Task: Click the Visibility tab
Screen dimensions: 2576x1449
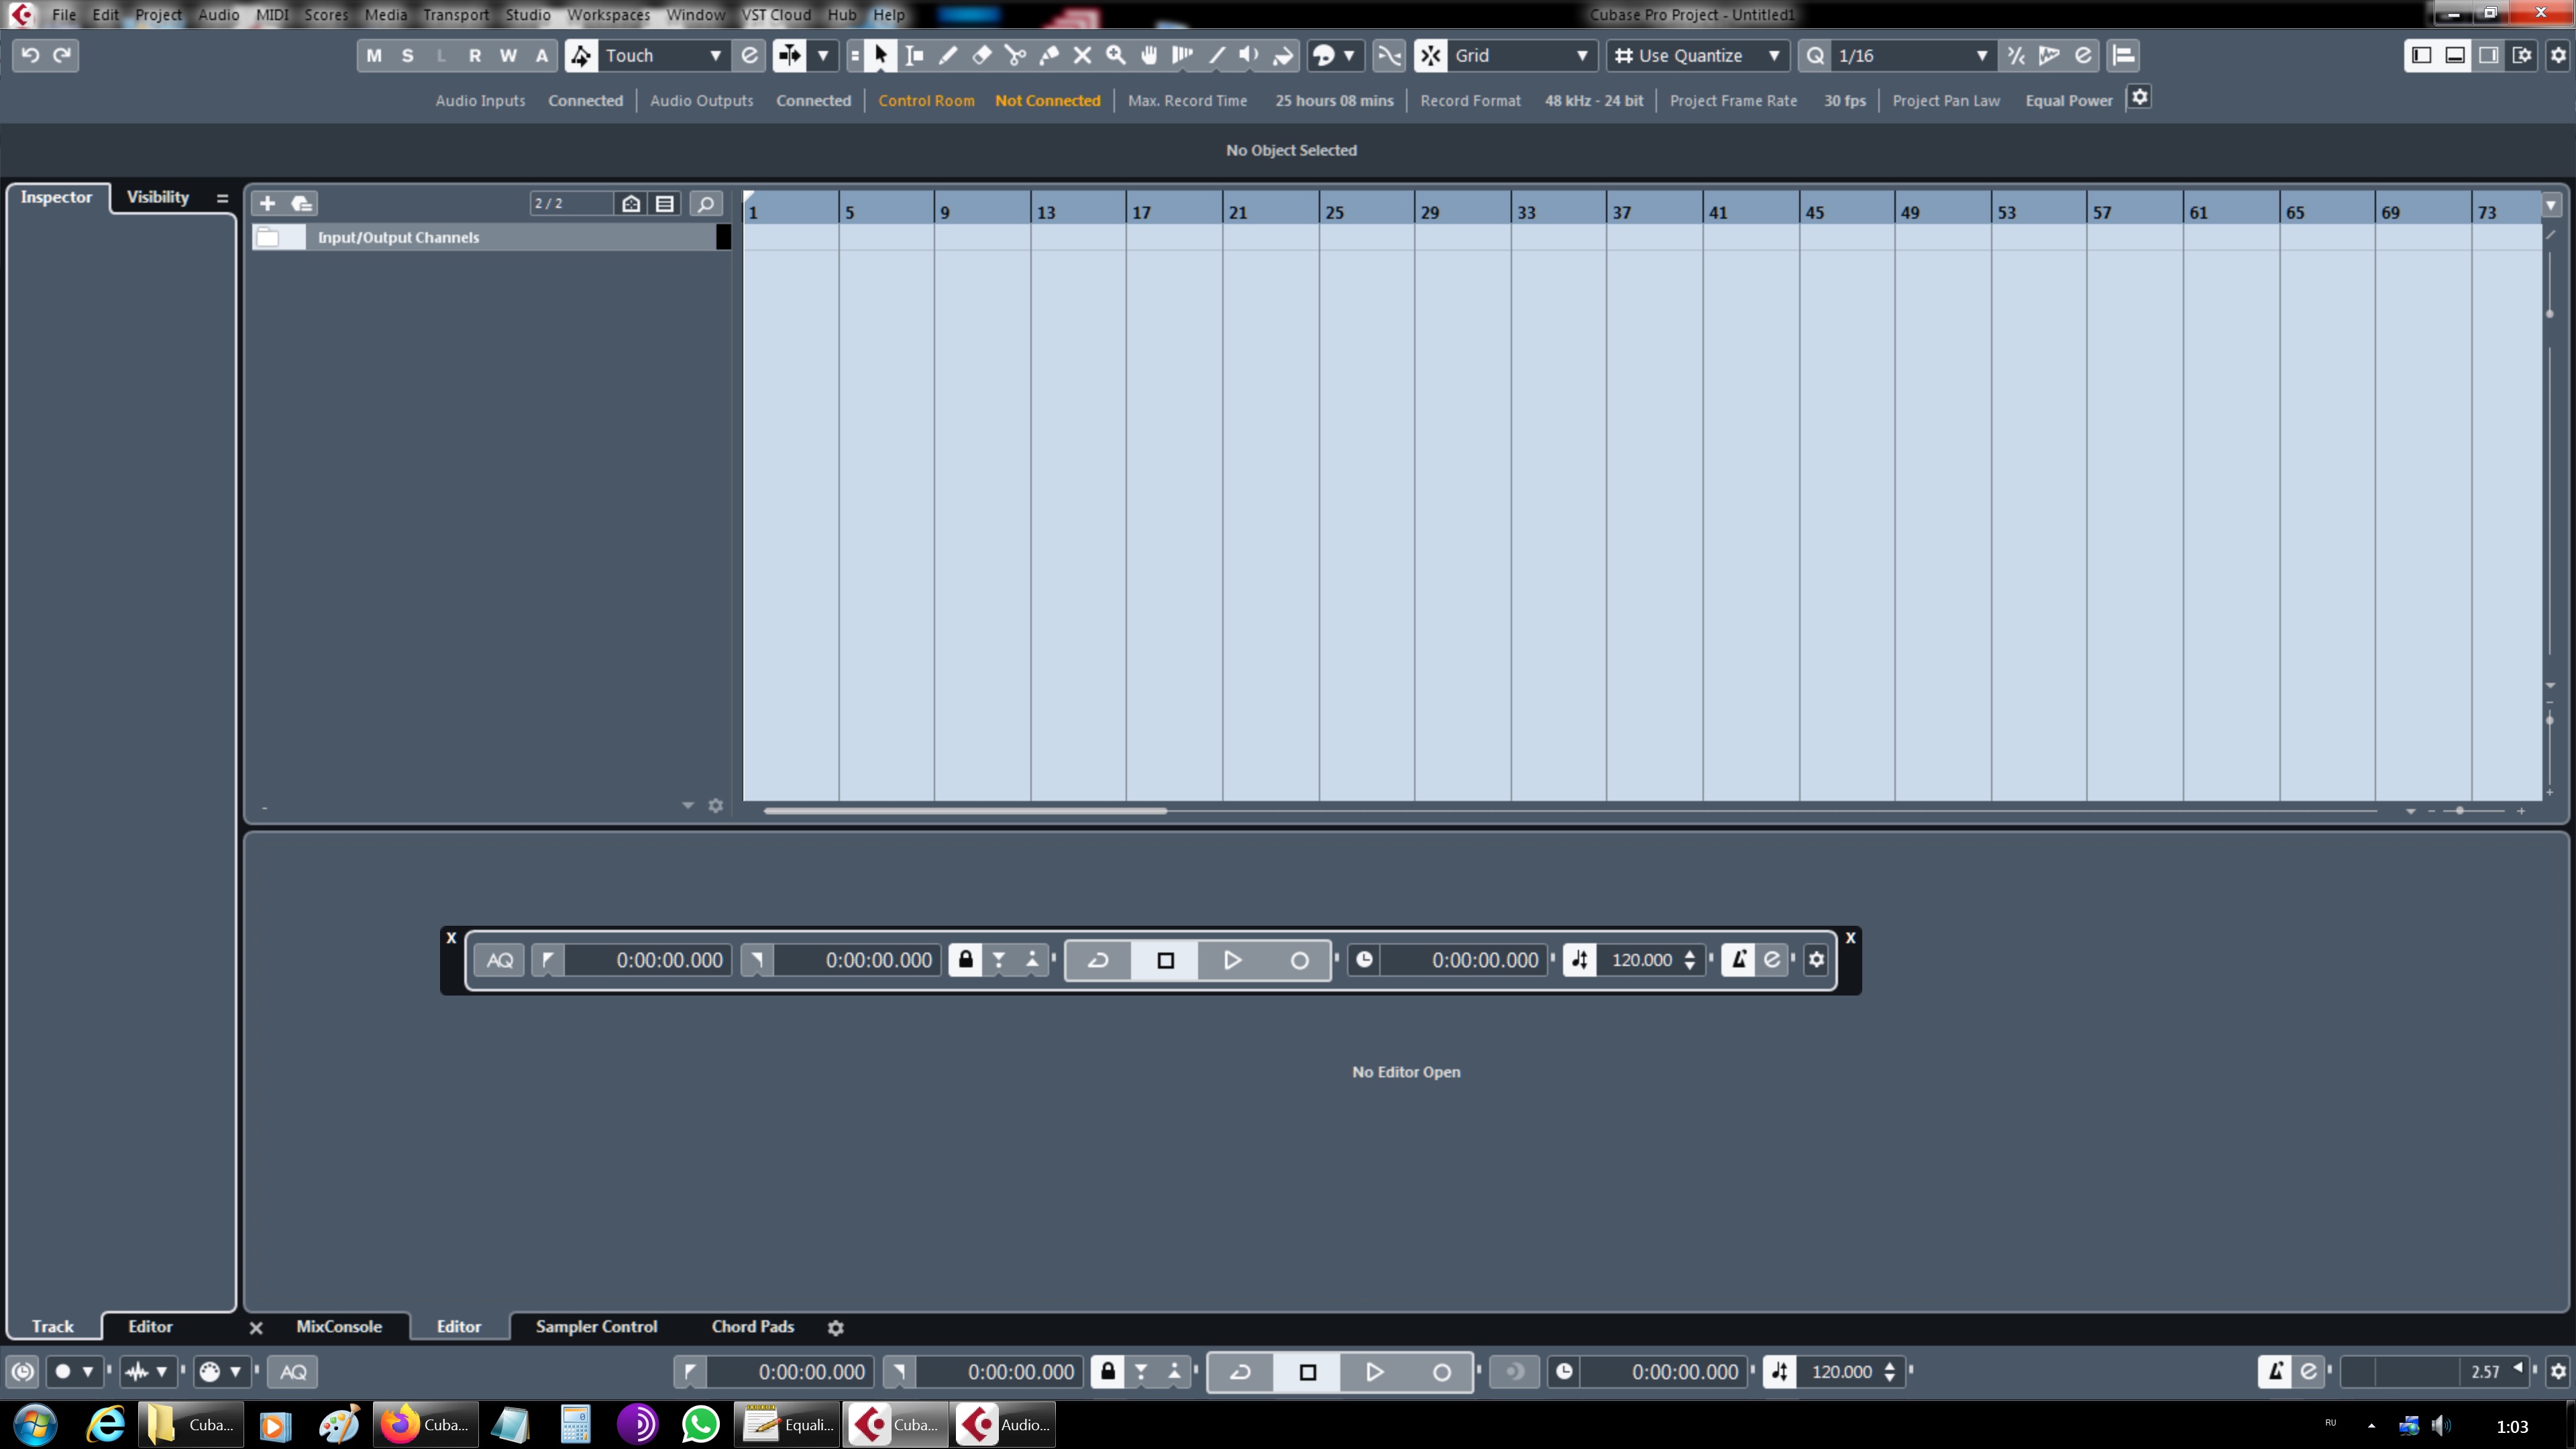Action: [x=157, y=197]
